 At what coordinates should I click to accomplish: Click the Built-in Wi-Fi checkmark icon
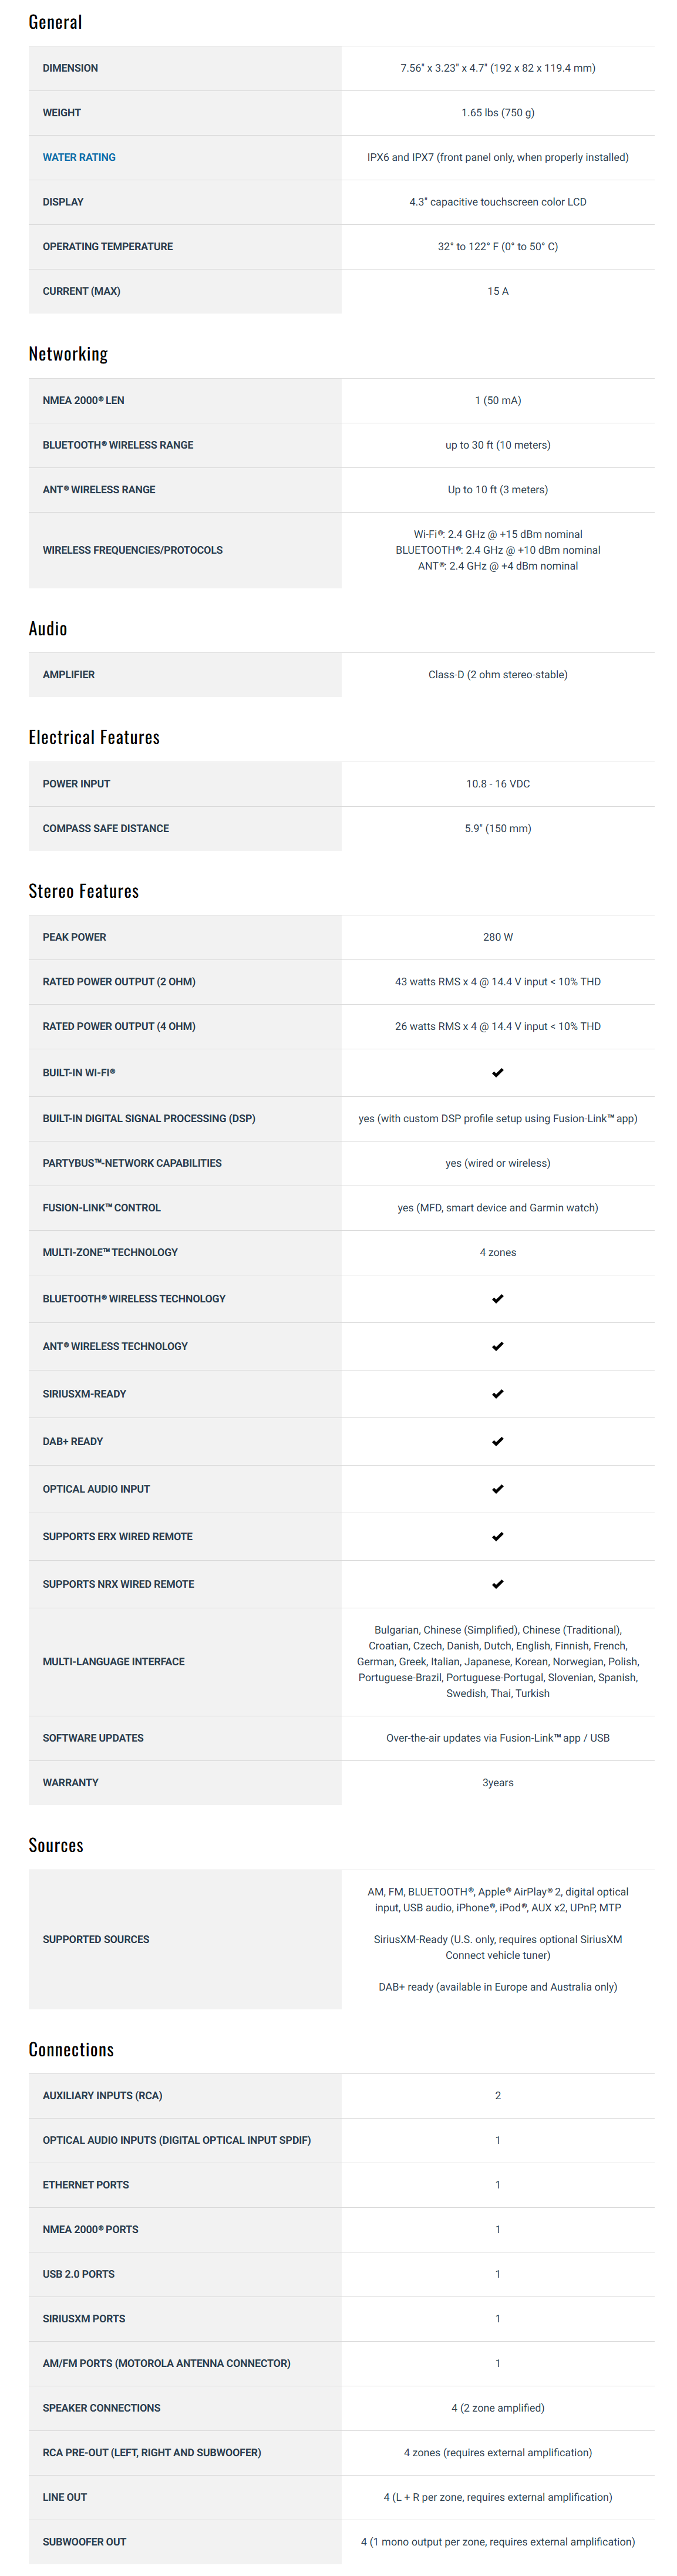pos(497,1072)
